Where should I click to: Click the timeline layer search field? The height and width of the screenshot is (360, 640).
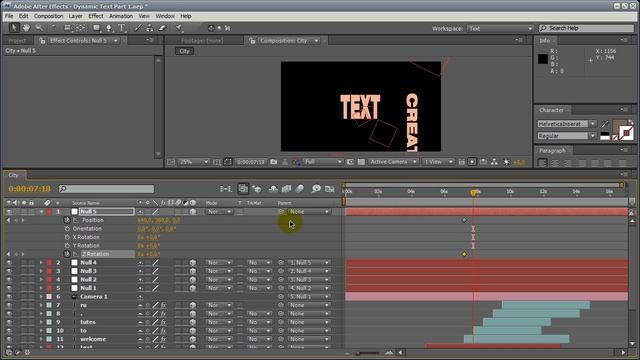pos(107,189)
